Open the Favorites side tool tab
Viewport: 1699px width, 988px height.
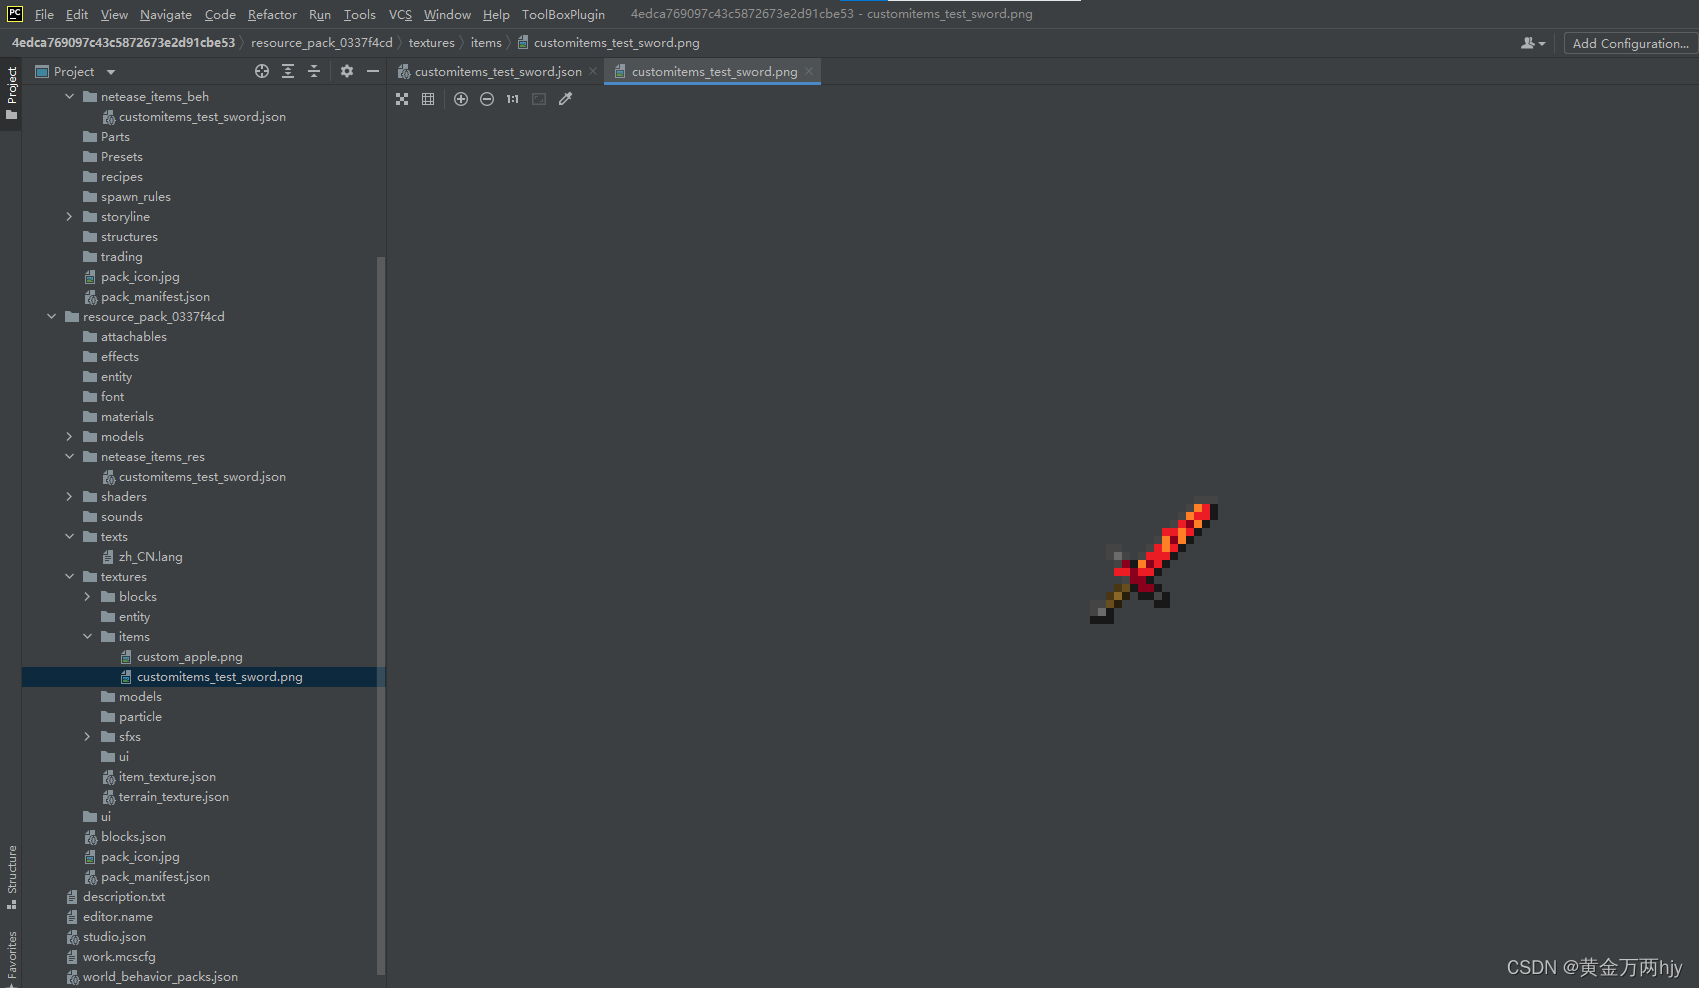11,957
